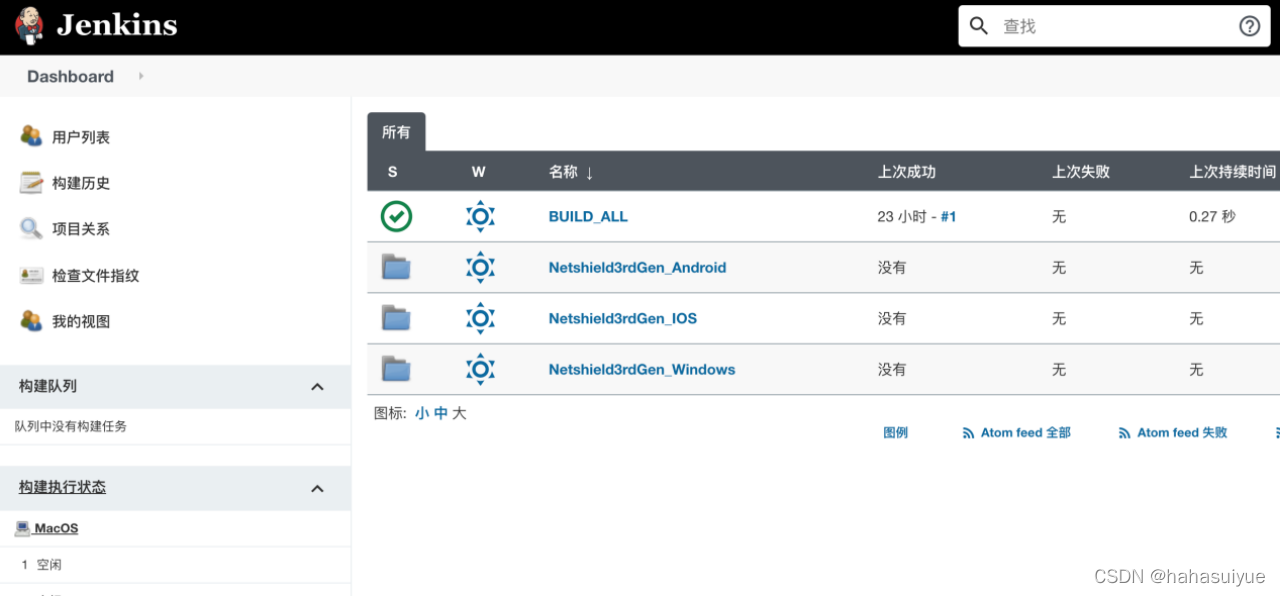Open the Netshield3rdGen_Windows folder link
This screenshot has width=1280, height=596.
tap(642, 369)
